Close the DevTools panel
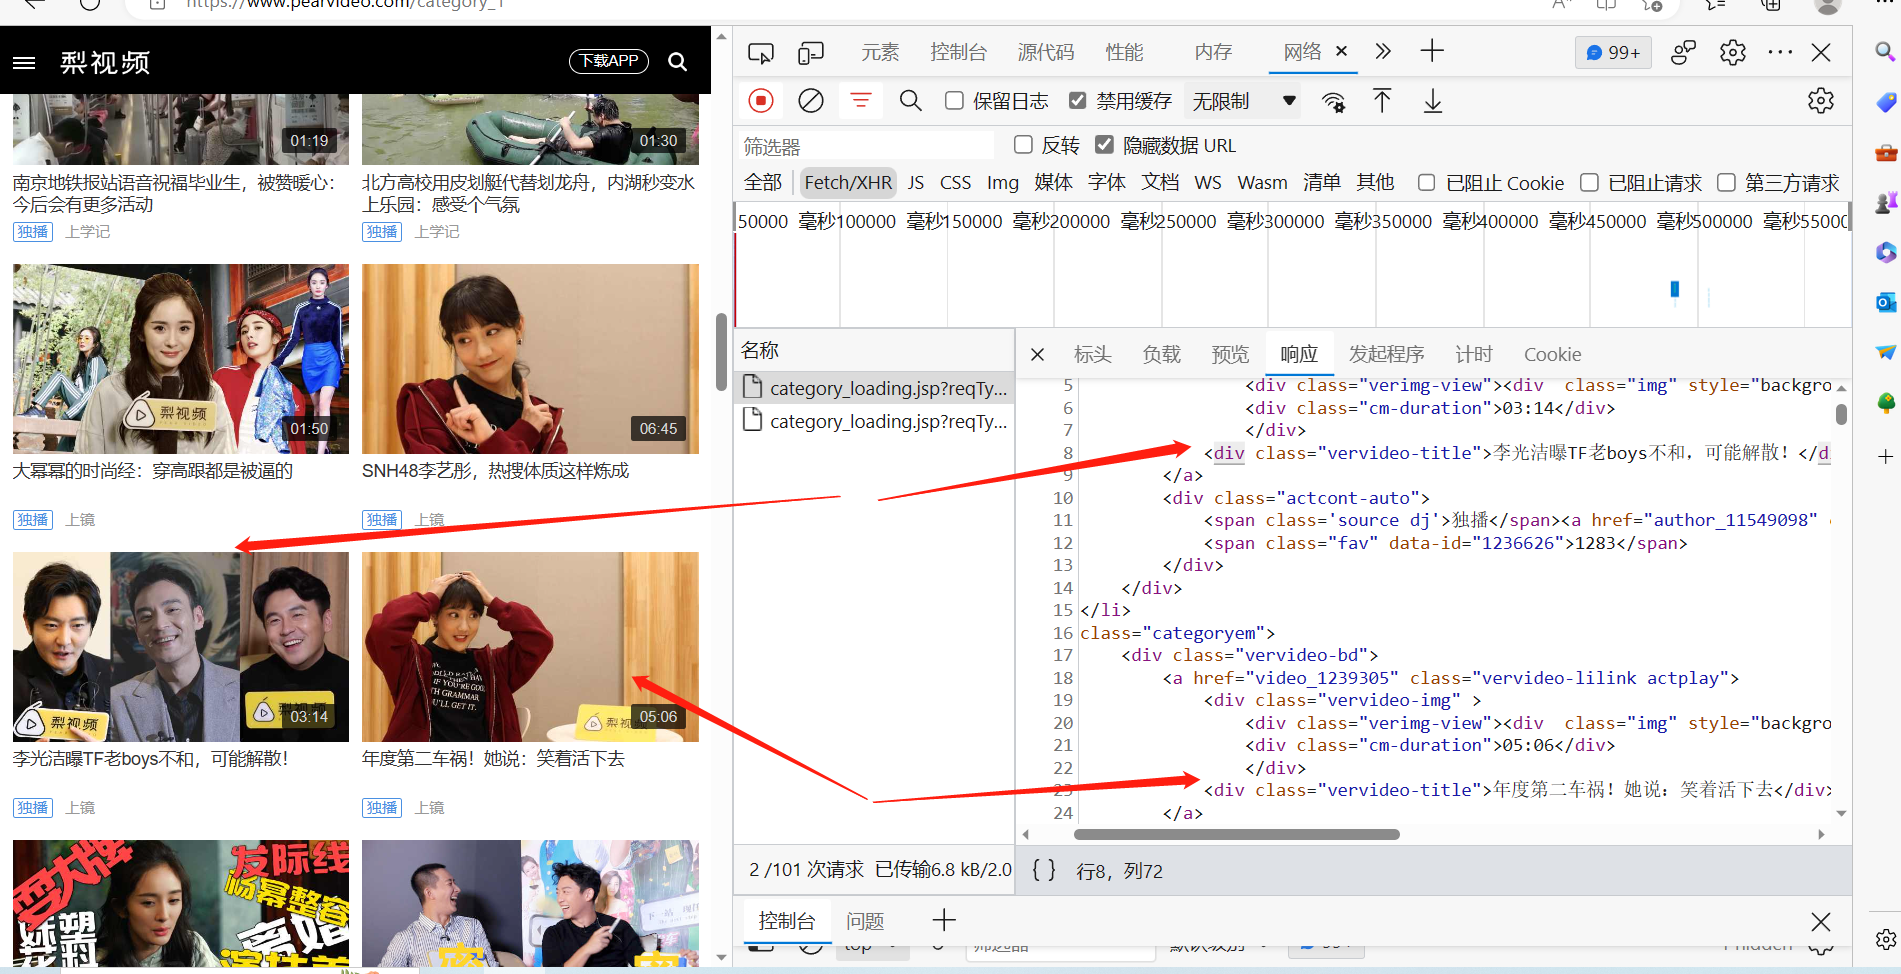 pyautogui.click(x=1821, y=52)
